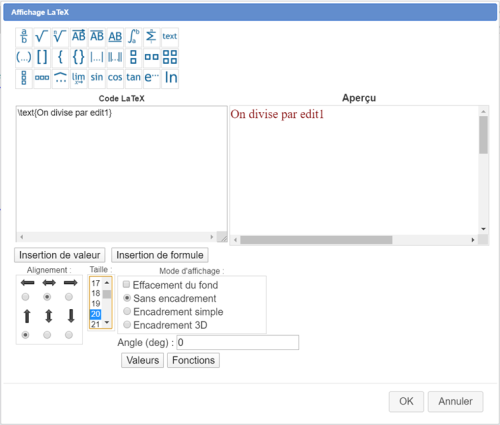The width and height of the screenshot is (500, 425).
Task: Insert the definite integral symbol
Action: (133, 37)
